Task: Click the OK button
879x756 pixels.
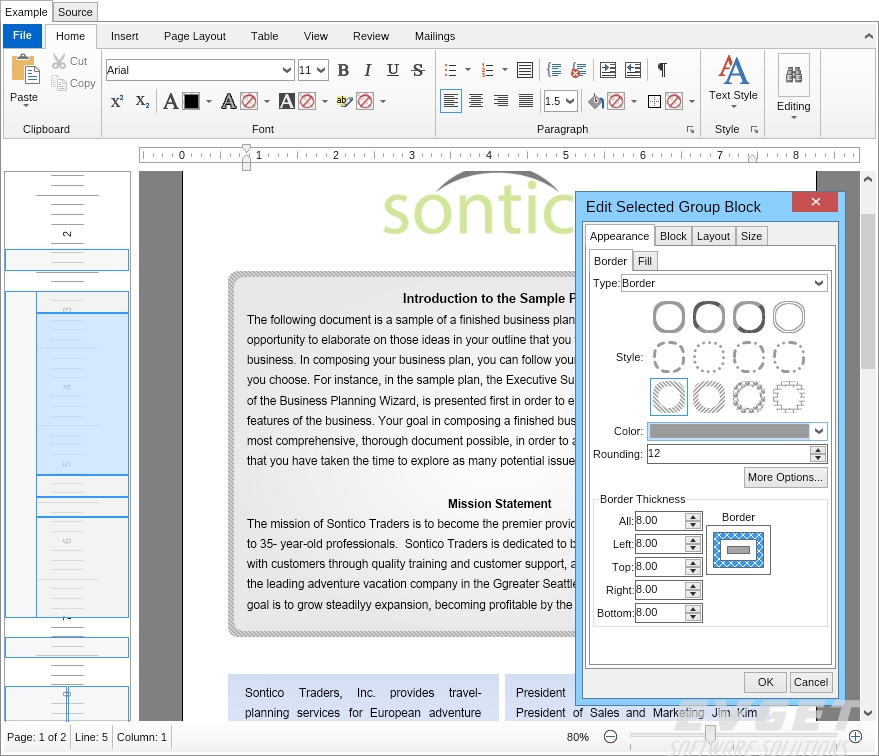Action: 765,682
